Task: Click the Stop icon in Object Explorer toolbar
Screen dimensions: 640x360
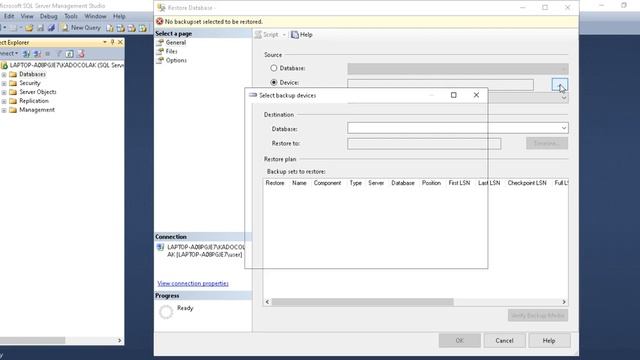Action: coord(47,53)
